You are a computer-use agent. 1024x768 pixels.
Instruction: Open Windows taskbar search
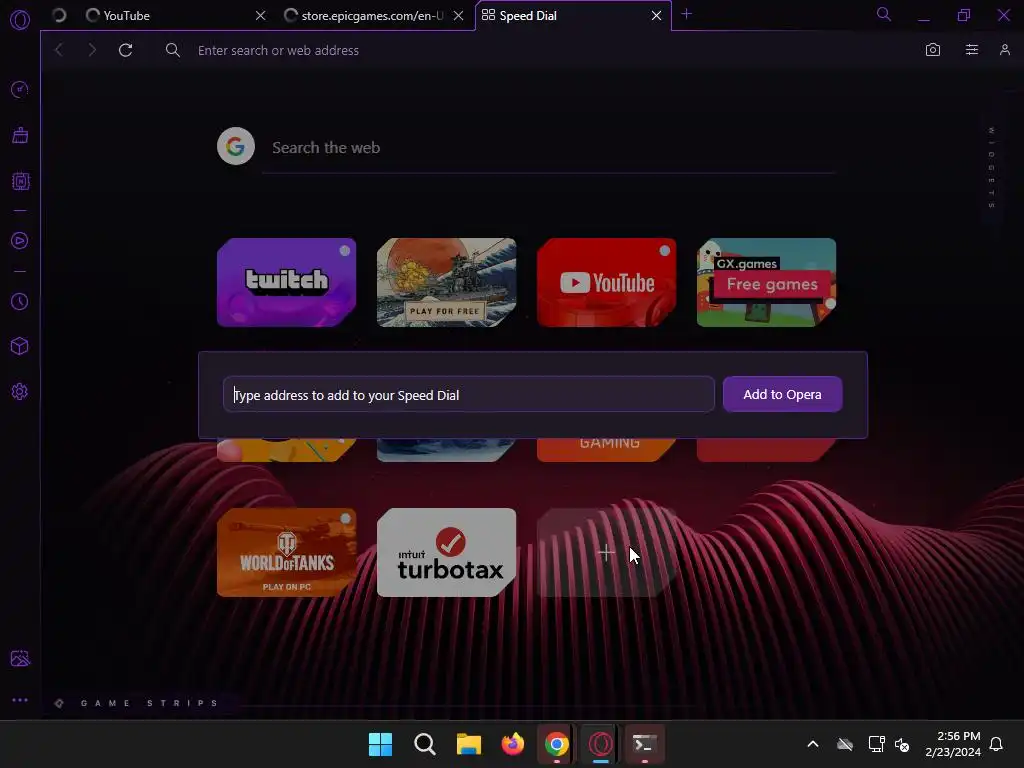coord(424,744)
